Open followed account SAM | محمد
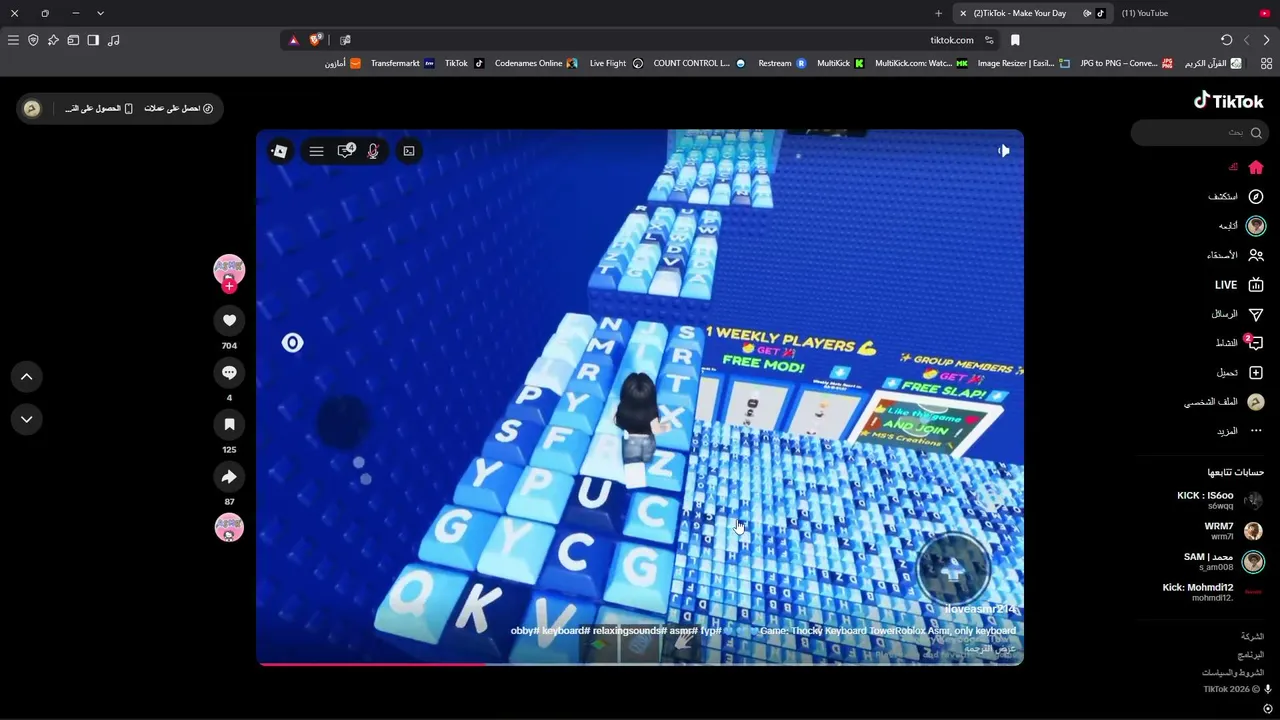Viewport: 1280px width, 720px height. [x=1224, y=561]
